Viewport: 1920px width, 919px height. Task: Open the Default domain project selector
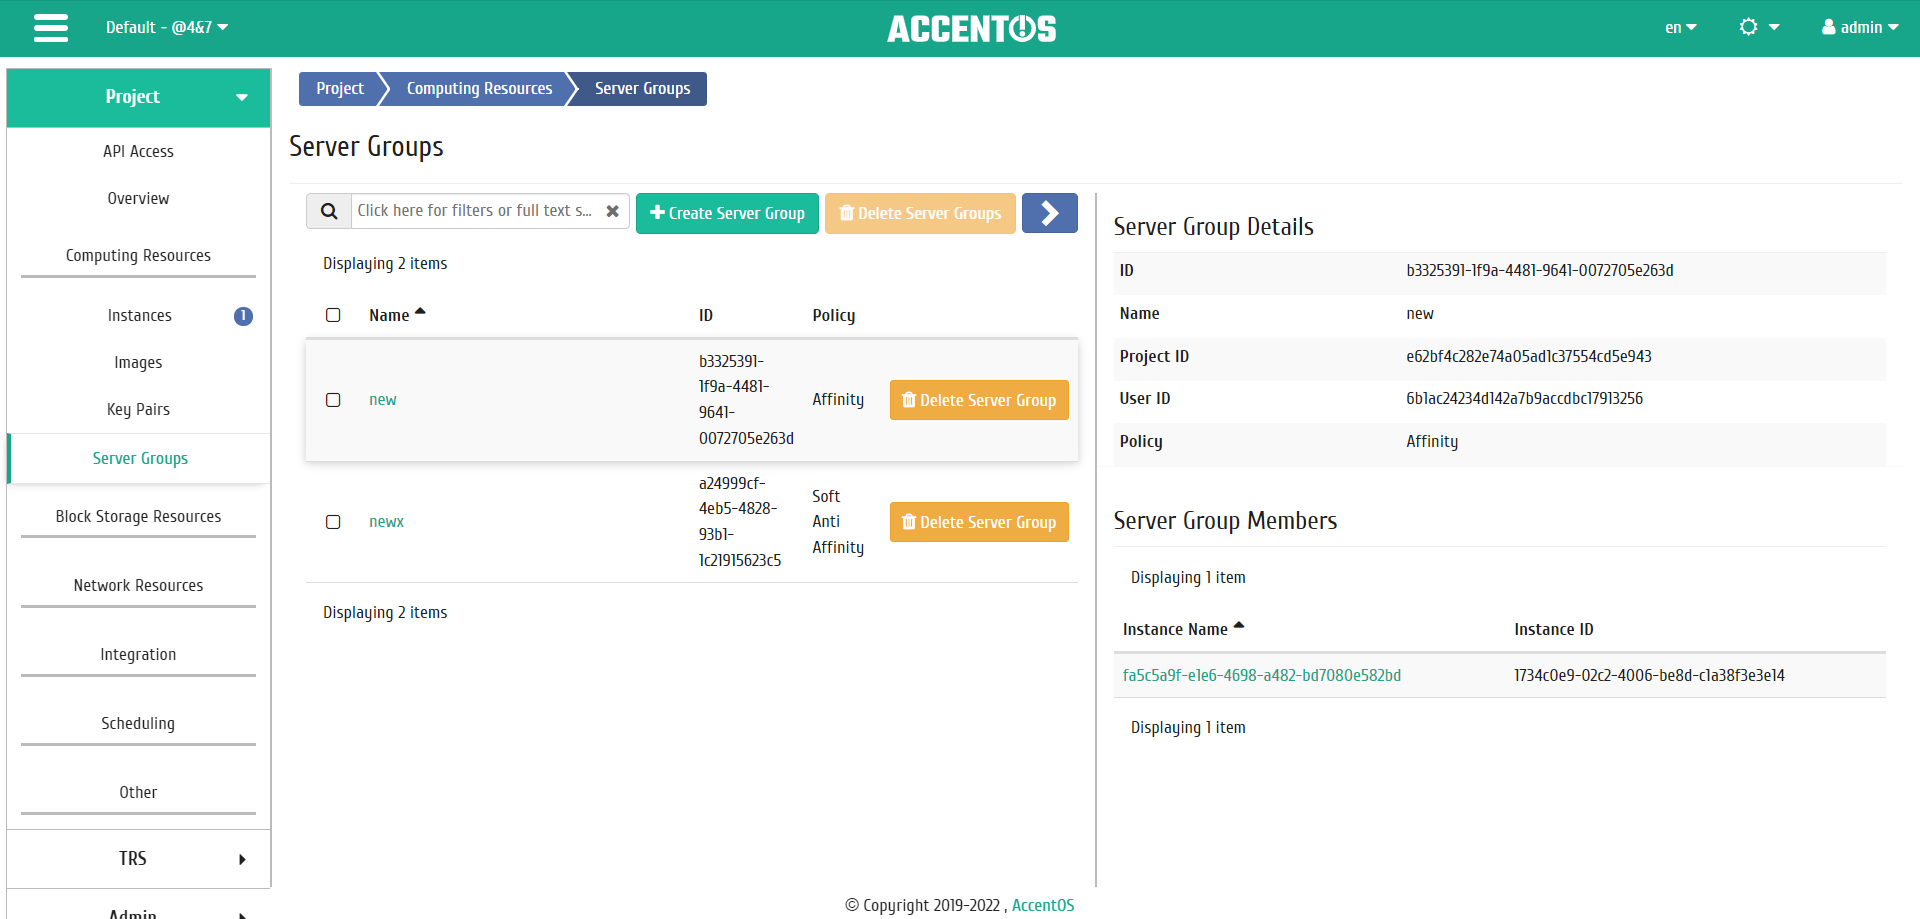[x=167, y=27]
